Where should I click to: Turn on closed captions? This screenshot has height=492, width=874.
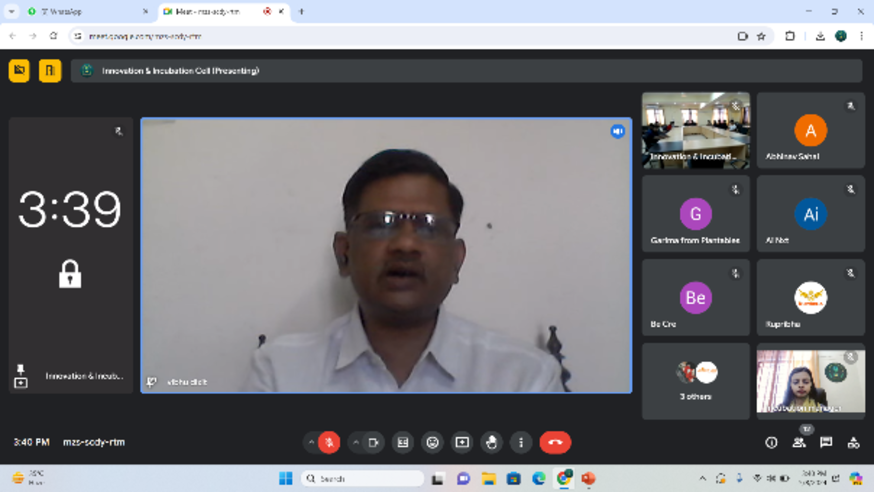[x=403, y=442]
